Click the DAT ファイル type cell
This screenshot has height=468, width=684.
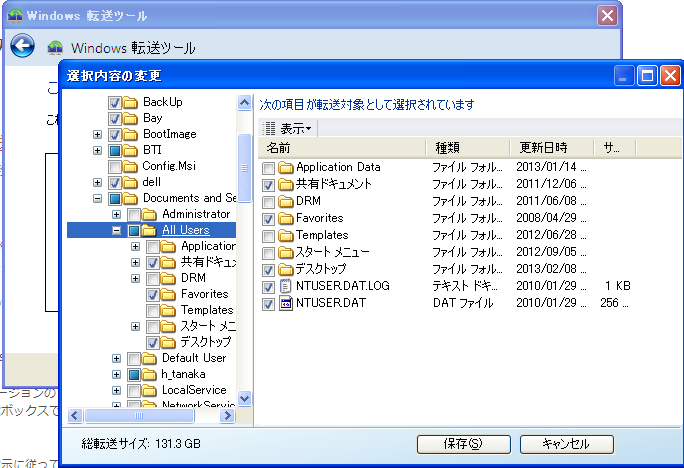coord(463,303)
